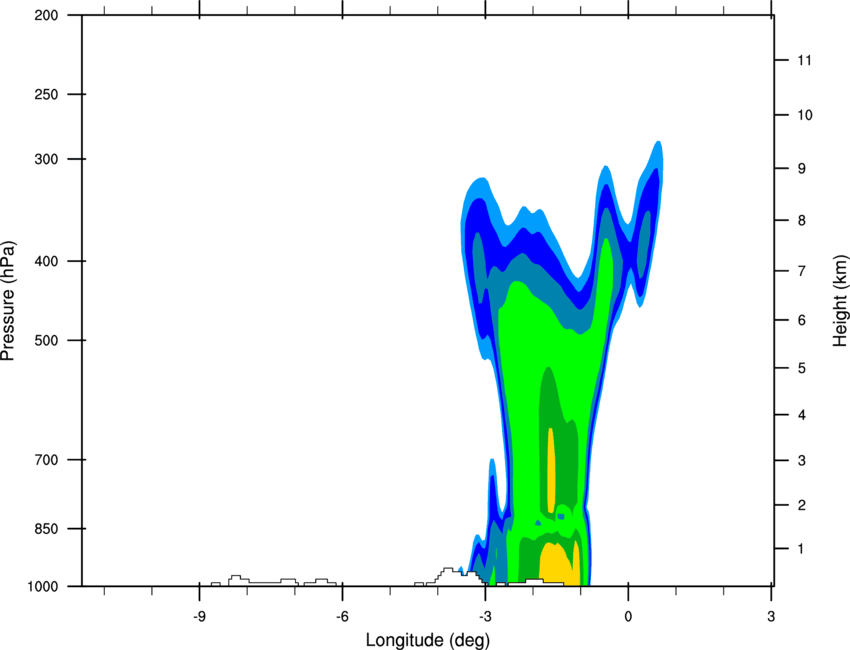
Task: Click the height label 6 km
Action: [x=802, y=320]
